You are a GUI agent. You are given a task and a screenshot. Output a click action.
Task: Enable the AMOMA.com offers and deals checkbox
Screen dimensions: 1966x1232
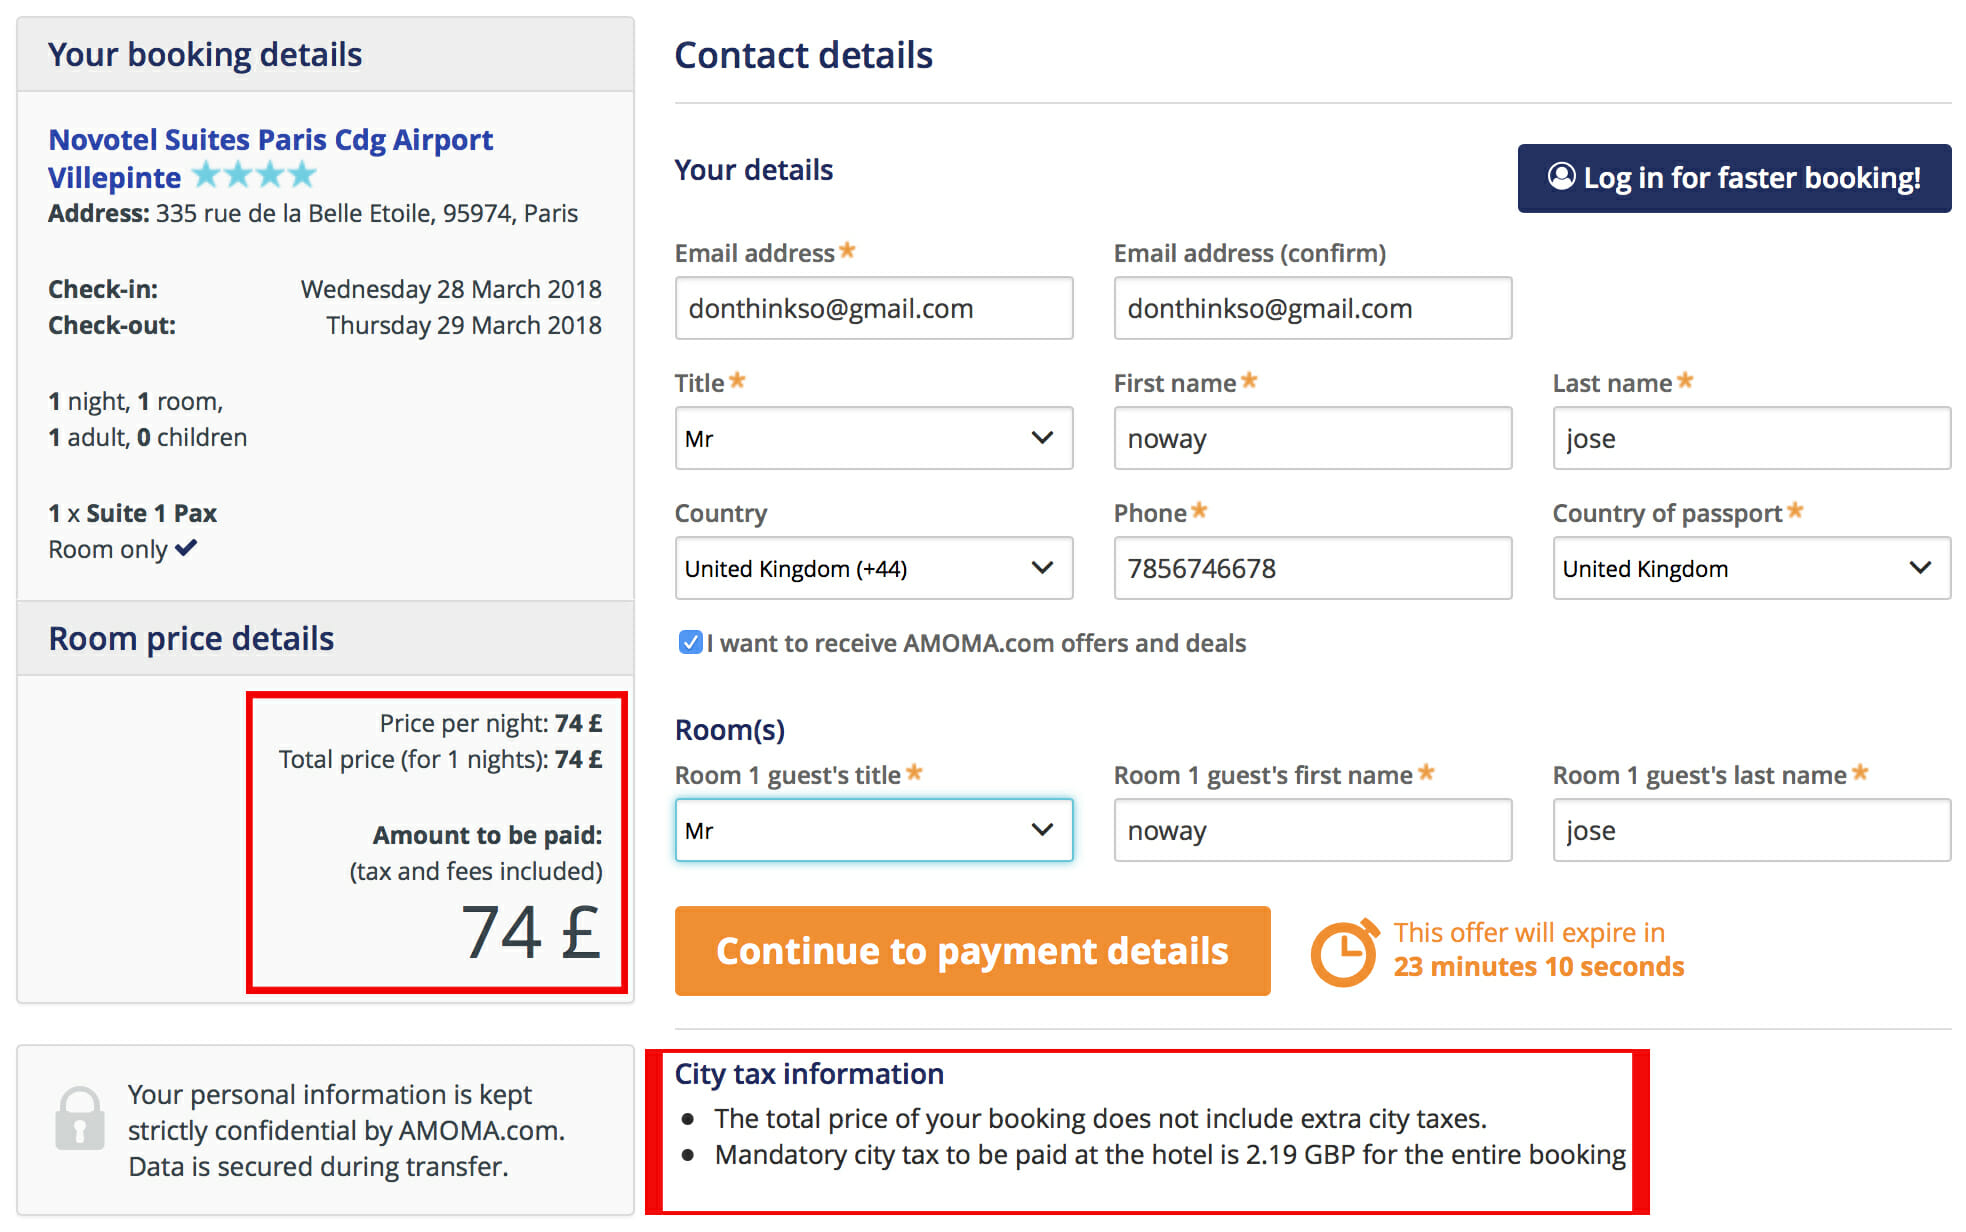[690, 643]
